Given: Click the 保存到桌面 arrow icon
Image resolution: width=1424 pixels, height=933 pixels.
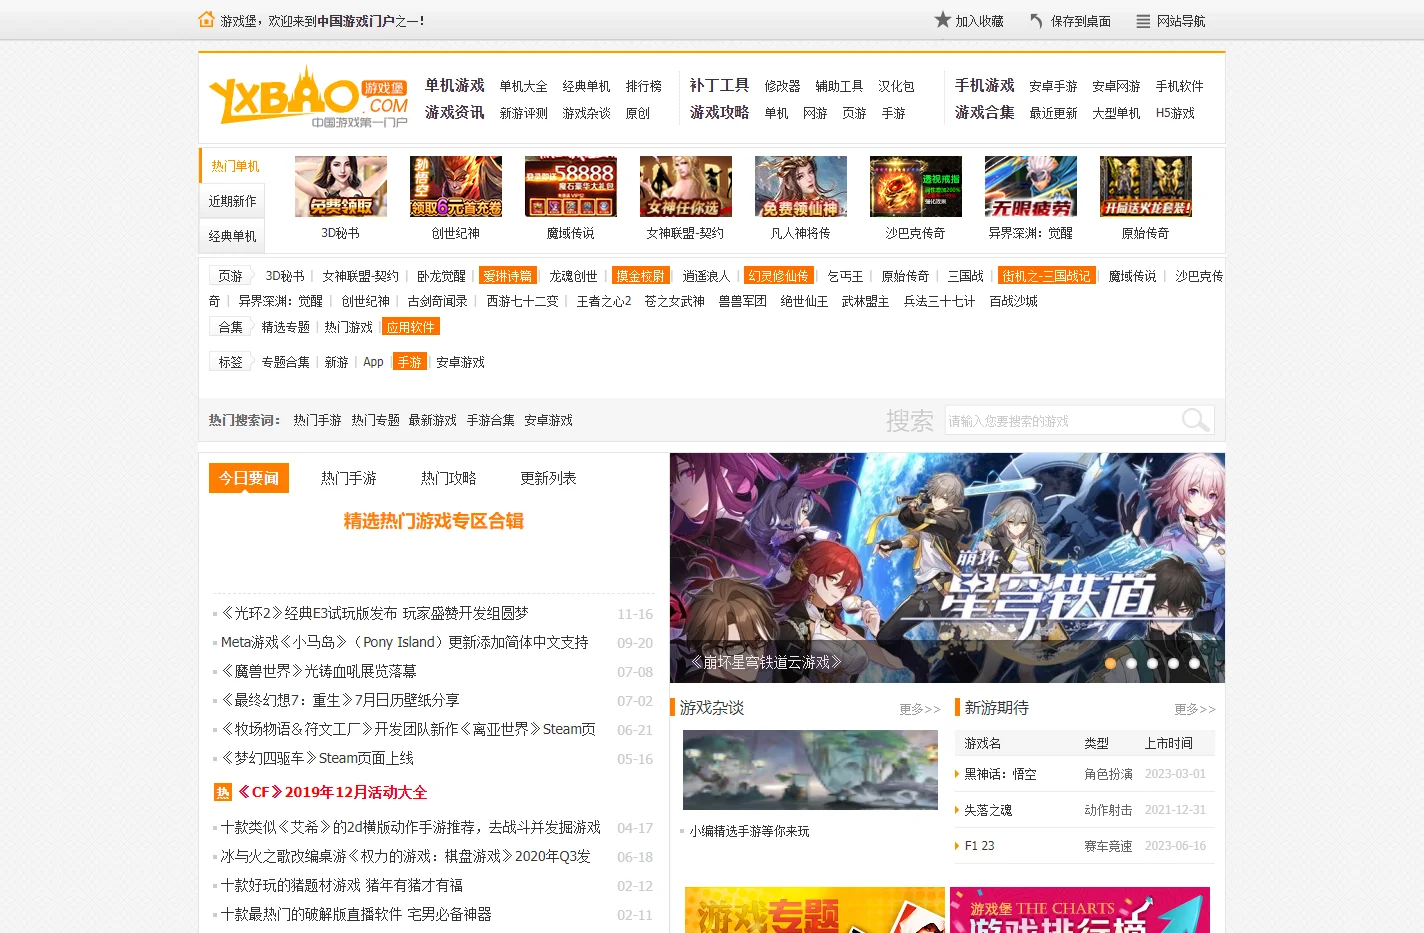Looking at the screenshot, I should coord(1037,20).
